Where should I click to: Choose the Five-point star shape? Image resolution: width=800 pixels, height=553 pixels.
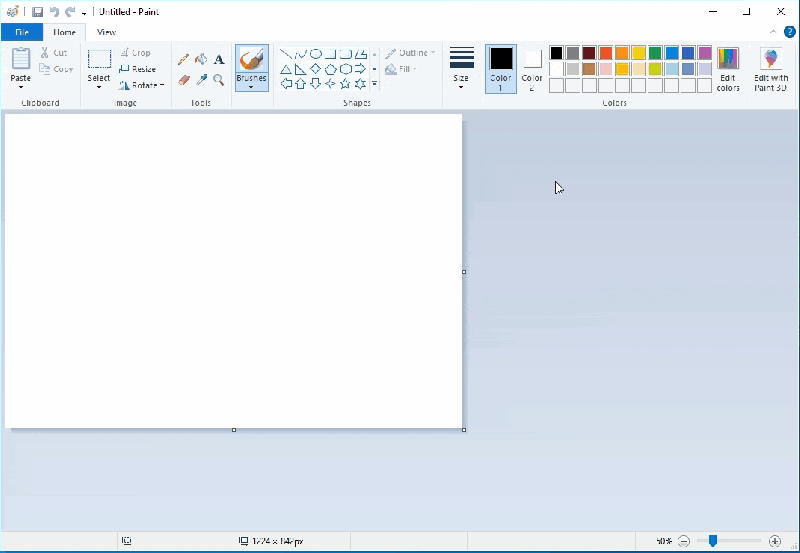[x=345, y=84]
